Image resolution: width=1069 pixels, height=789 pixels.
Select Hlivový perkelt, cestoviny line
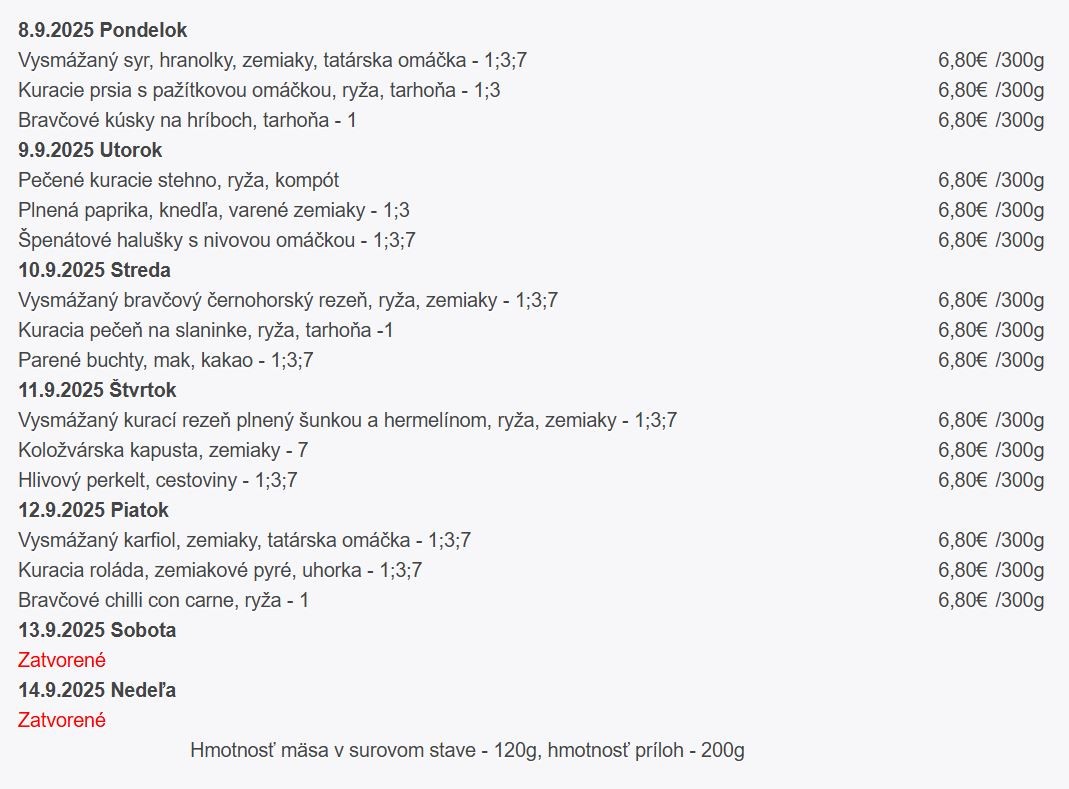(157, 480)
